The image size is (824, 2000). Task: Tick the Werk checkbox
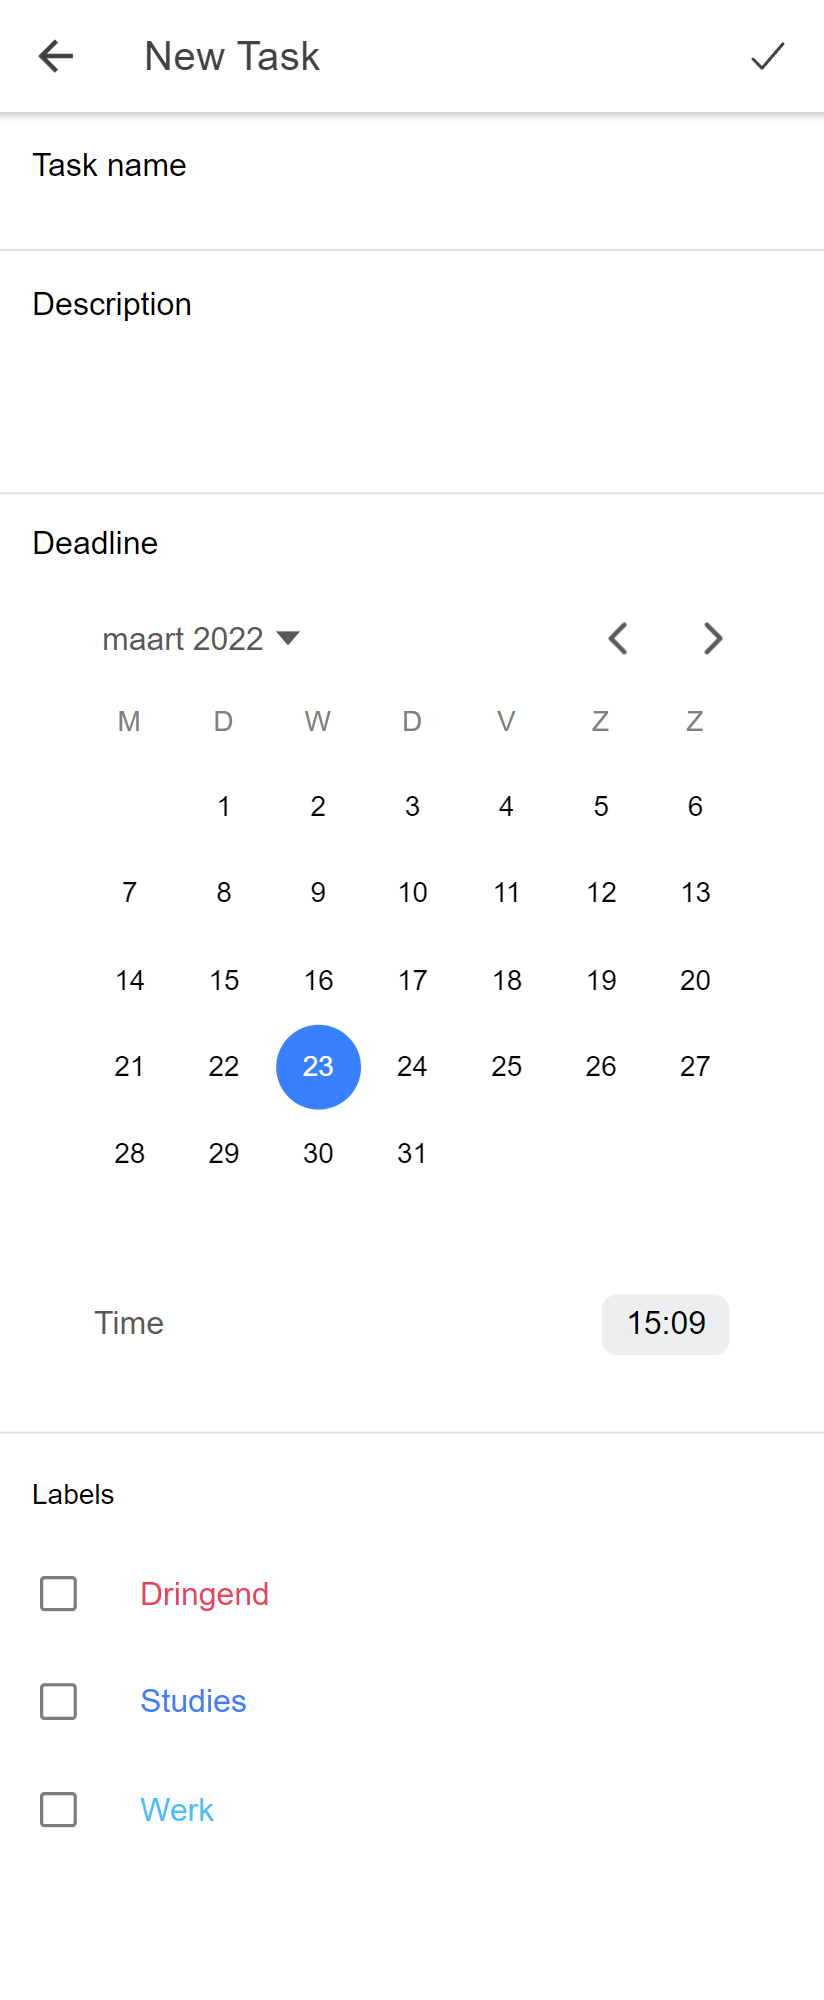[58, 1809]
